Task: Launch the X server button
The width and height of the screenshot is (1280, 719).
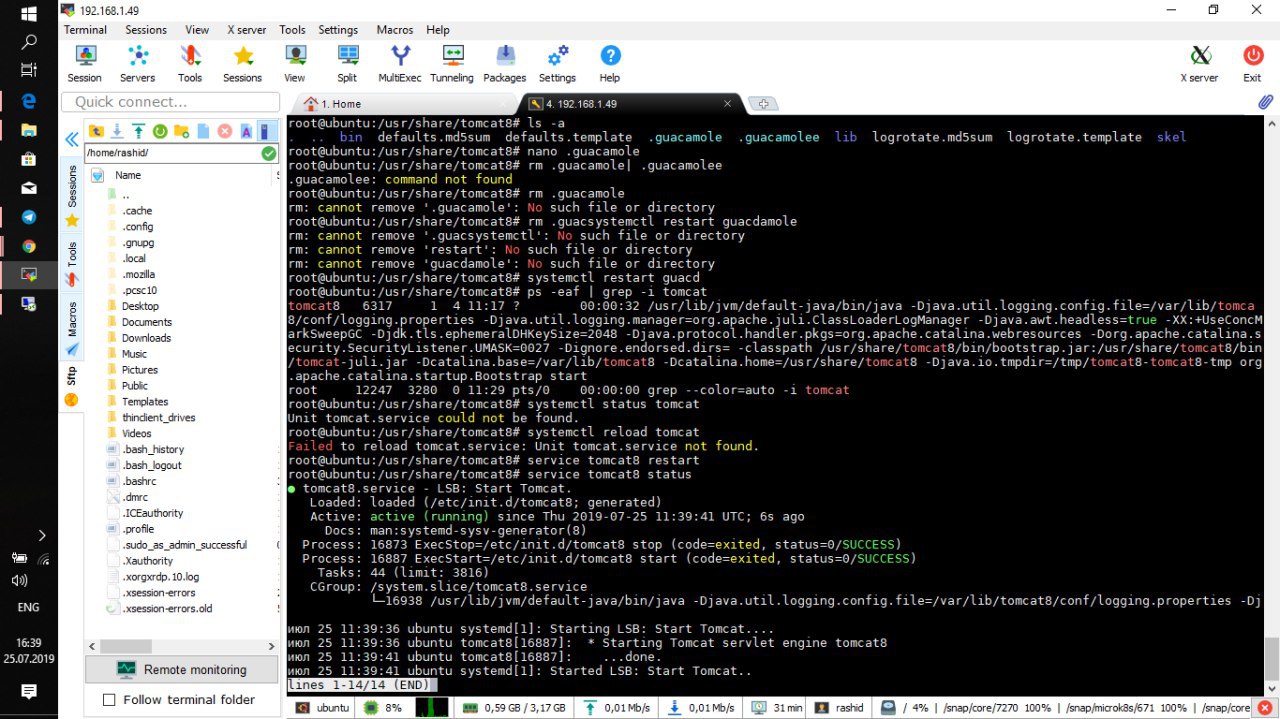Action: click(1200, 64)
